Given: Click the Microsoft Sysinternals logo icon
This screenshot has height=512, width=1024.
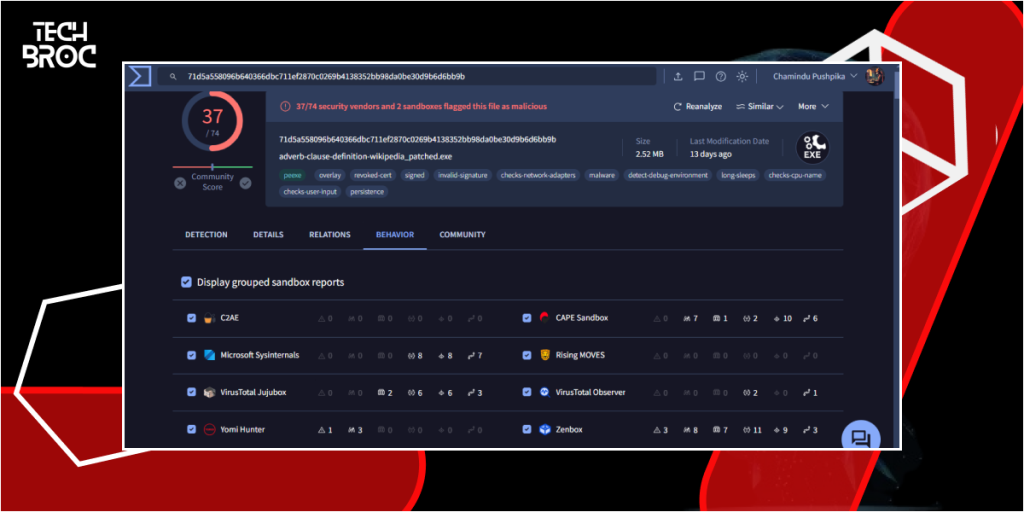Looking at the screenshot, I should pyautogui.click(x=209, y=355).
